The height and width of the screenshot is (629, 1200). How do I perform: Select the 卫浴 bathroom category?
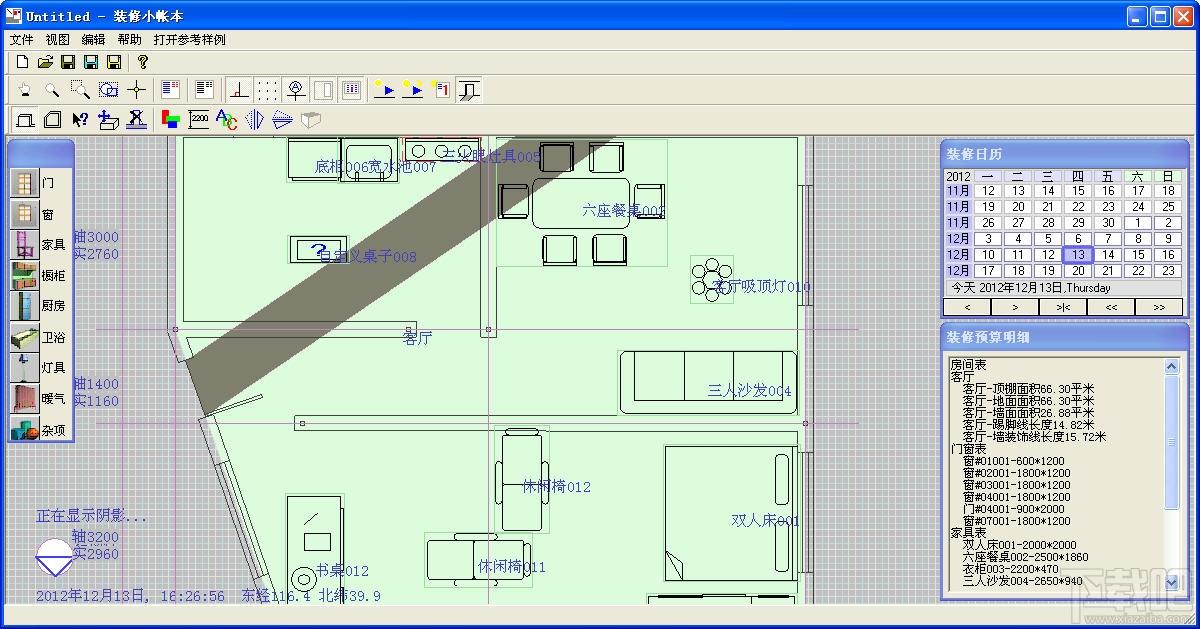pyautogui.click(x=41, y=338)
